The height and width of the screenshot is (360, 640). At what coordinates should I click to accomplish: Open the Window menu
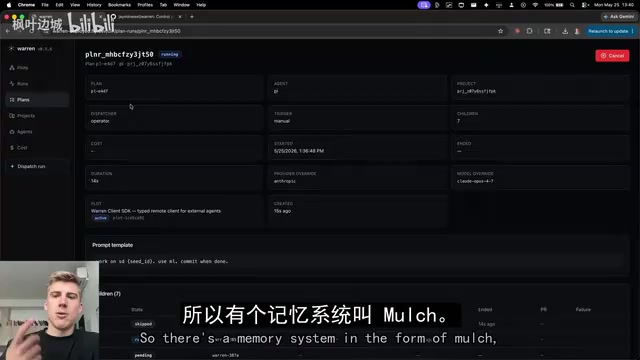point(181,5)
